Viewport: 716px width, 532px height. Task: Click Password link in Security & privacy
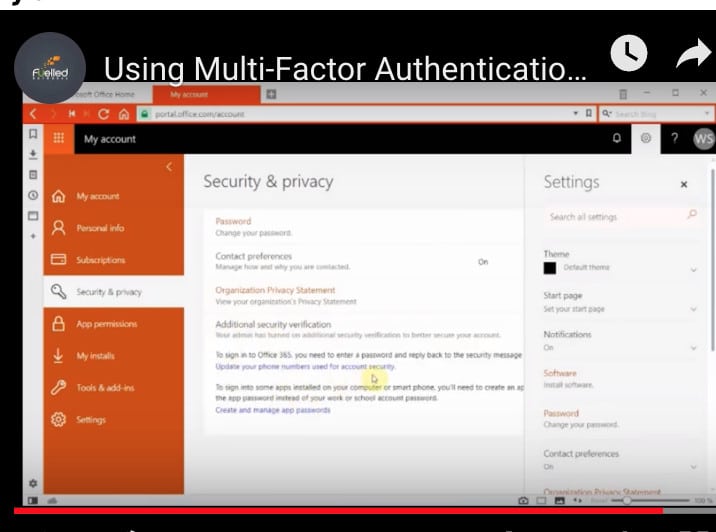[233, 221]
